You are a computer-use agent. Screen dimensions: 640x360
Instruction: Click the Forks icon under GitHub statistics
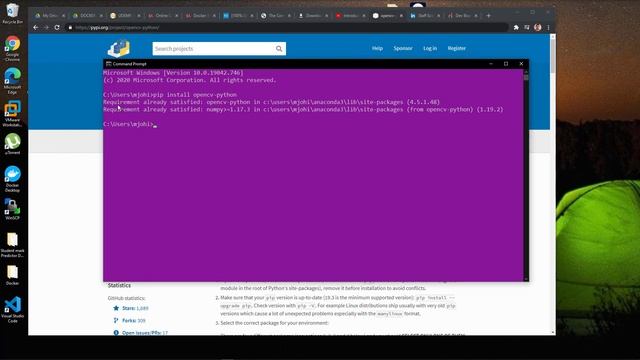116,320
